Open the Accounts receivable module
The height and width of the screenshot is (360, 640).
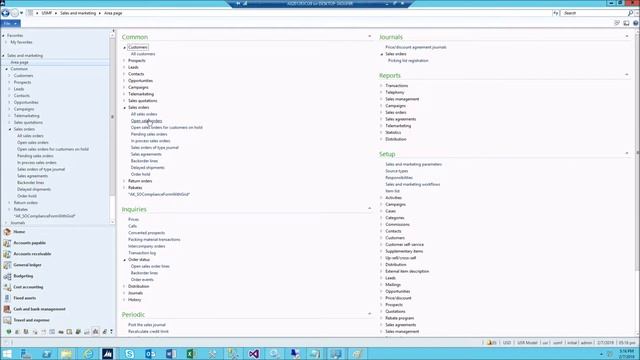(32, 254)
